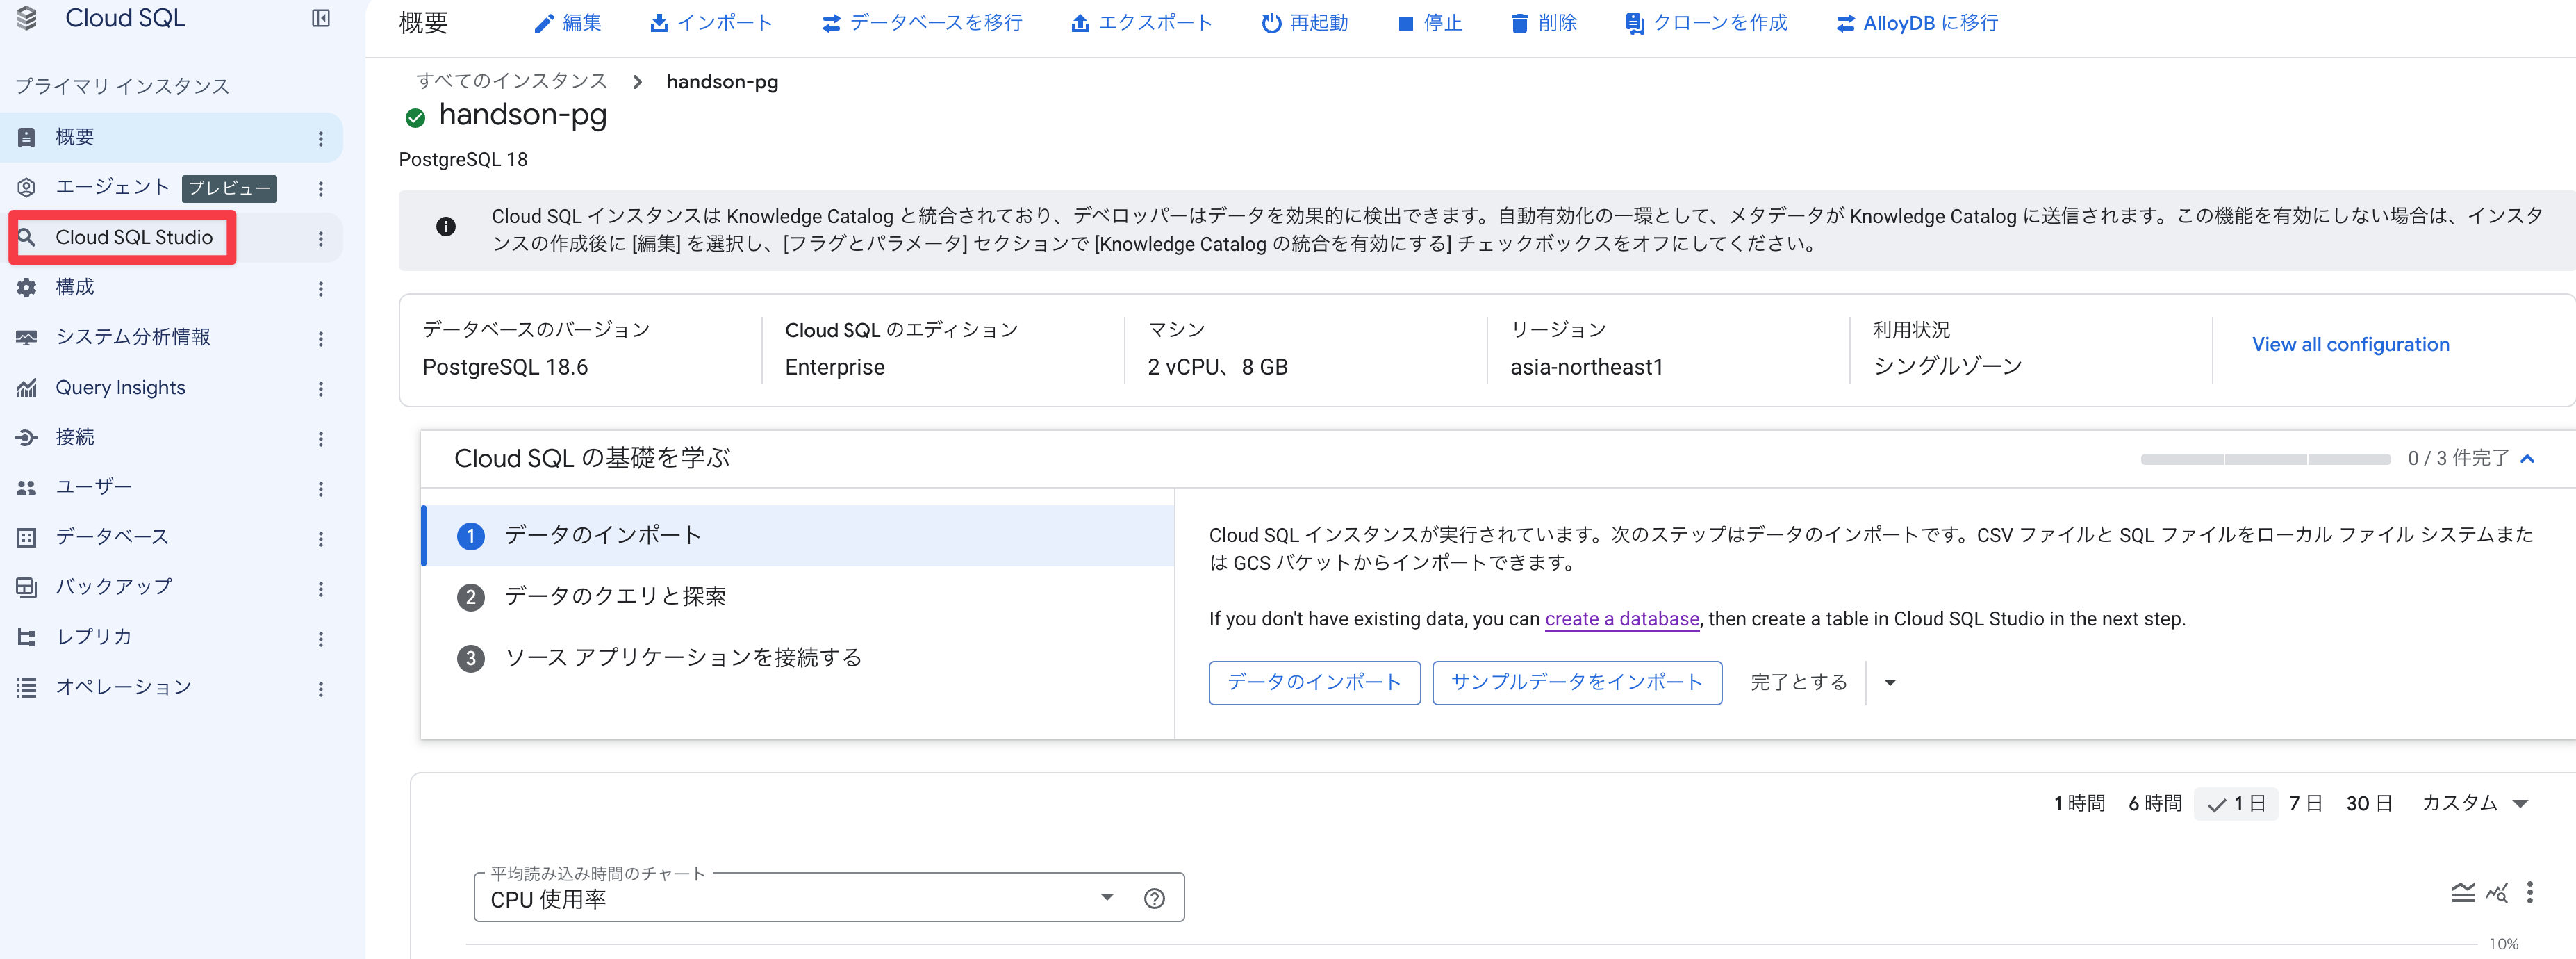Click the 接続 connection icon

click(x=27, y=438)
